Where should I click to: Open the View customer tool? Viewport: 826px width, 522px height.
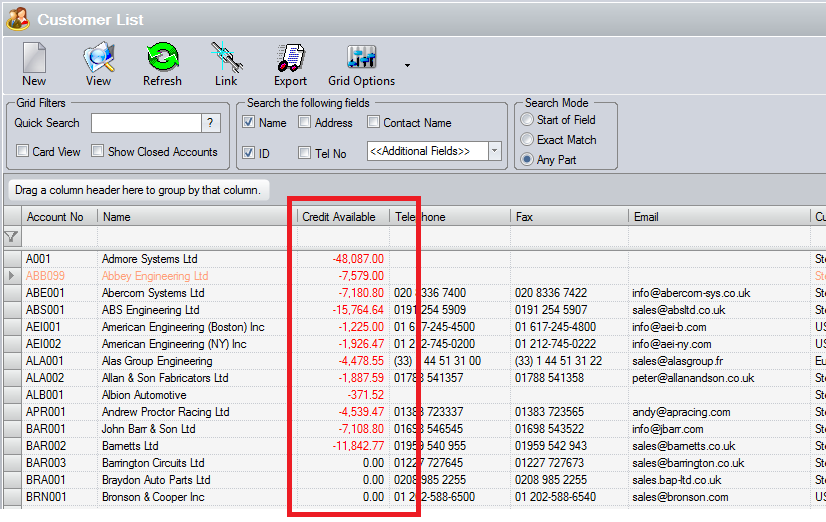click(98, 64)
